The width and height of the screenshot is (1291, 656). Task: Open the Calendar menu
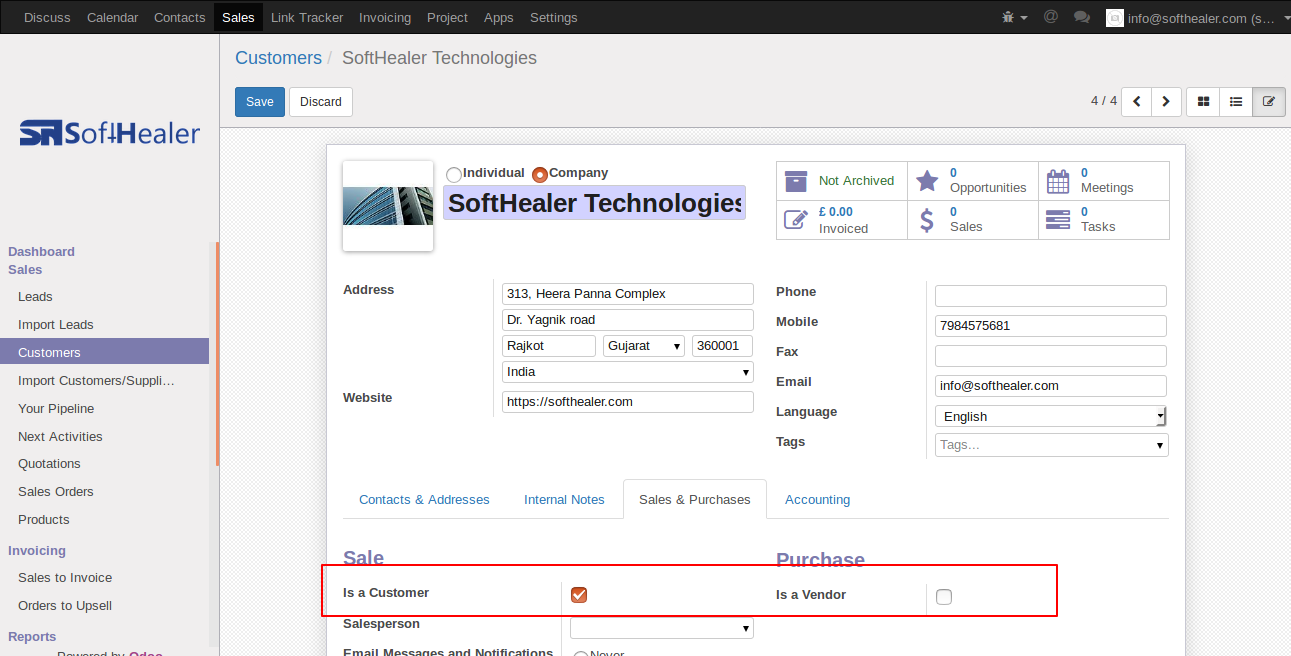click(x=112, y=17)
